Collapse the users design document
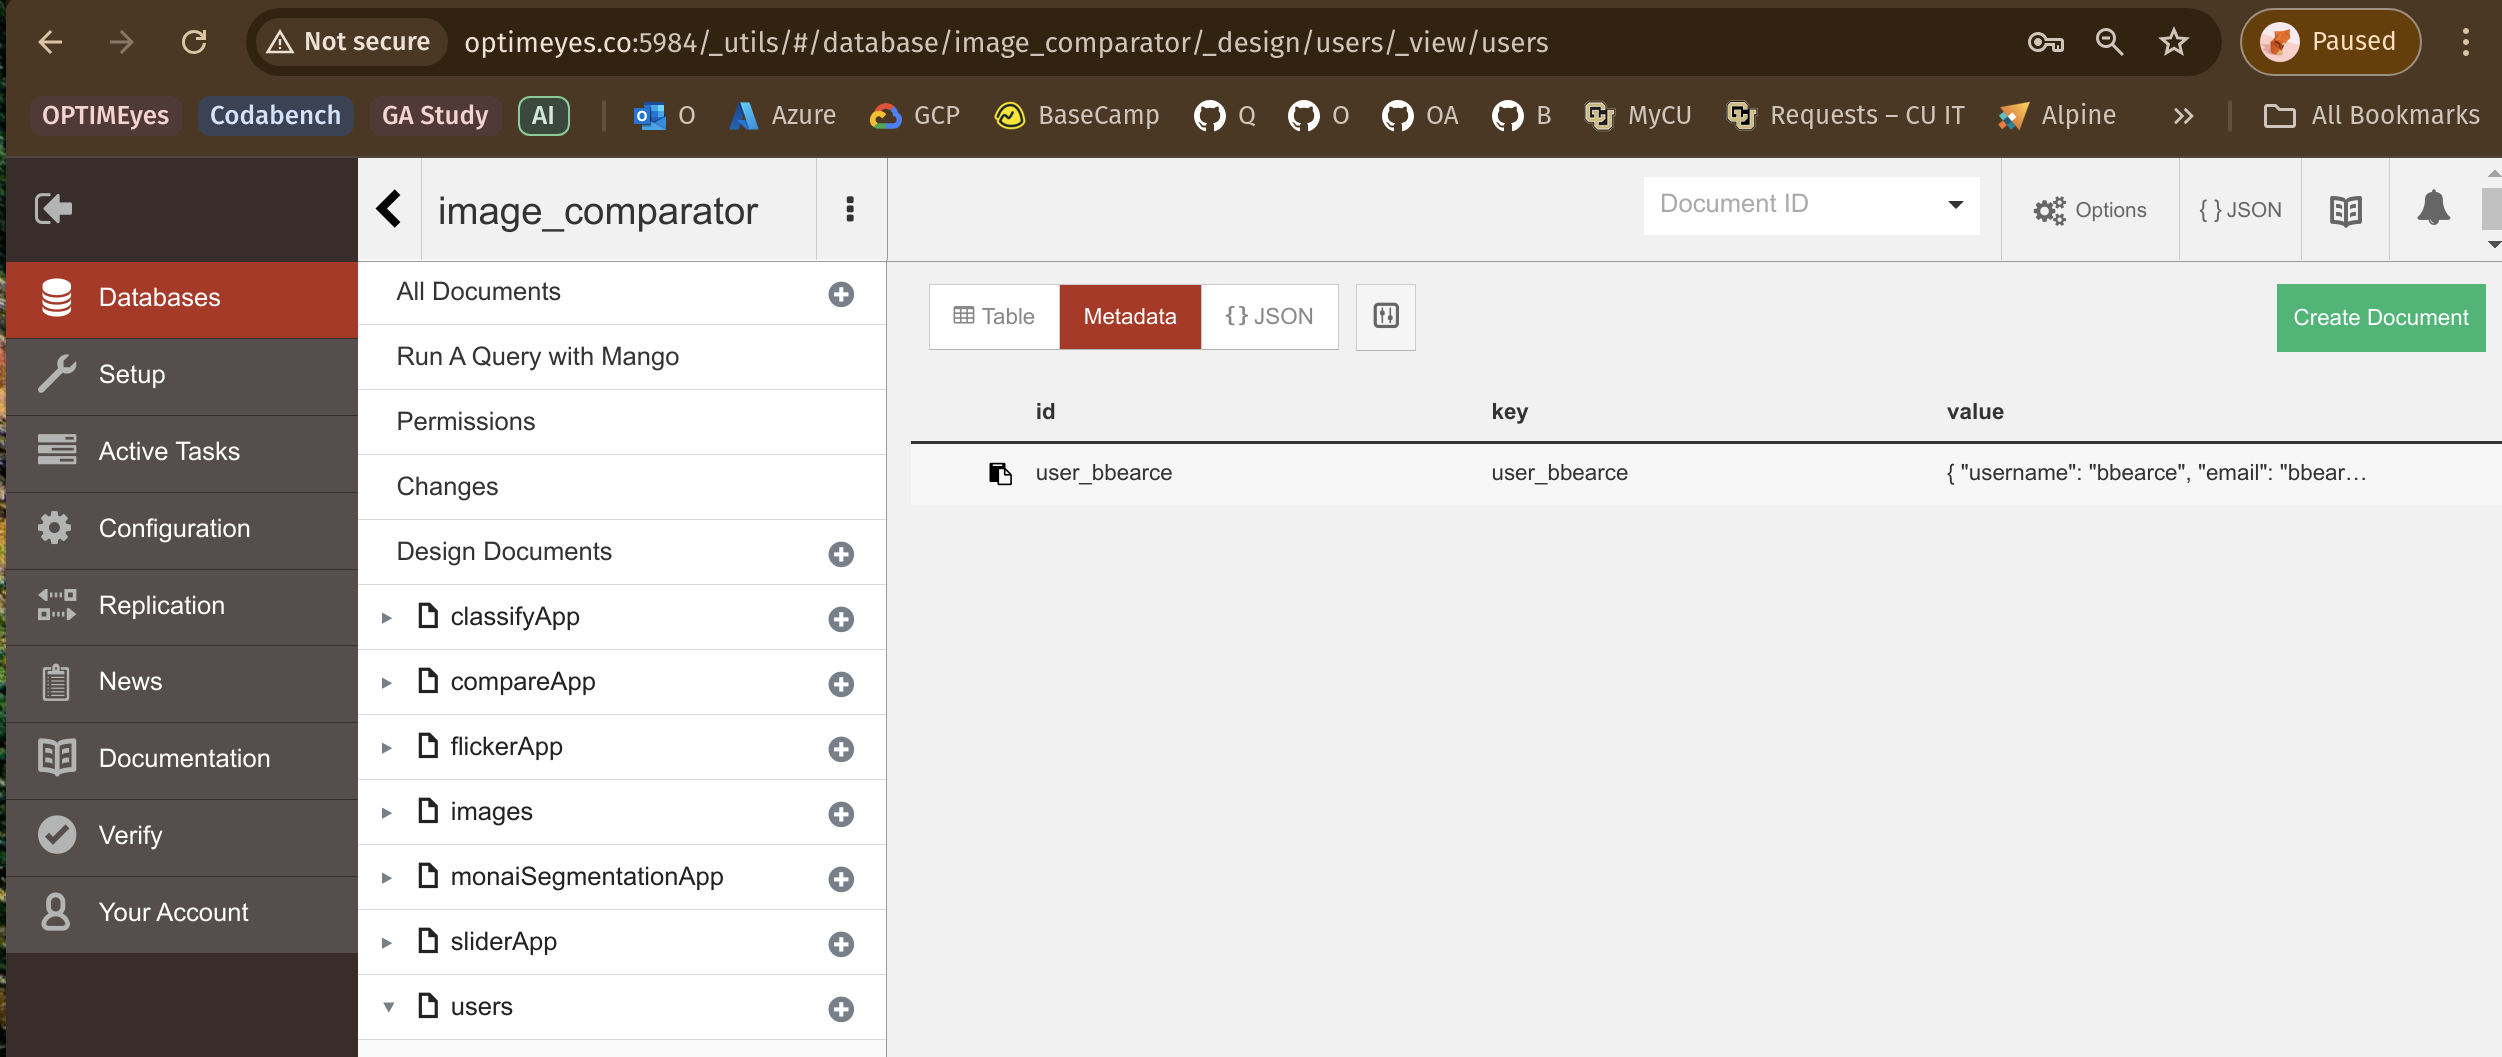2502x1057 pixels. [x=388, y=1007]
